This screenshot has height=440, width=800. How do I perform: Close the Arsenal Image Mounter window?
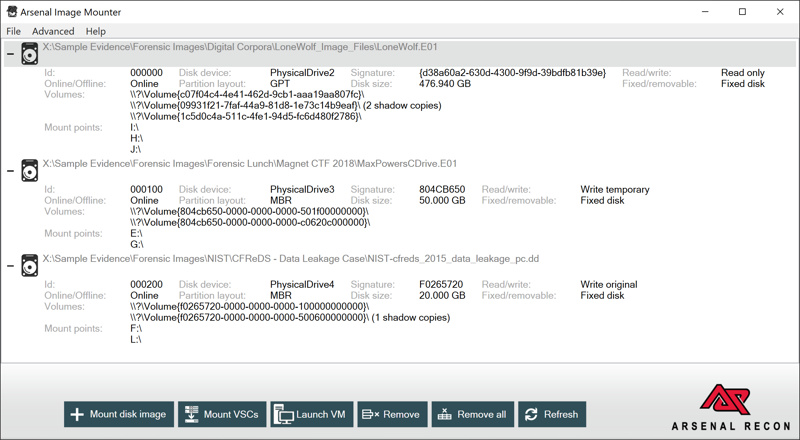pos(780,12)
